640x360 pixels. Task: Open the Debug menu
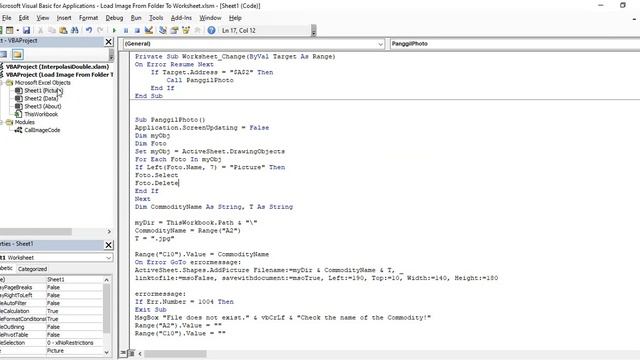(114, 18)
